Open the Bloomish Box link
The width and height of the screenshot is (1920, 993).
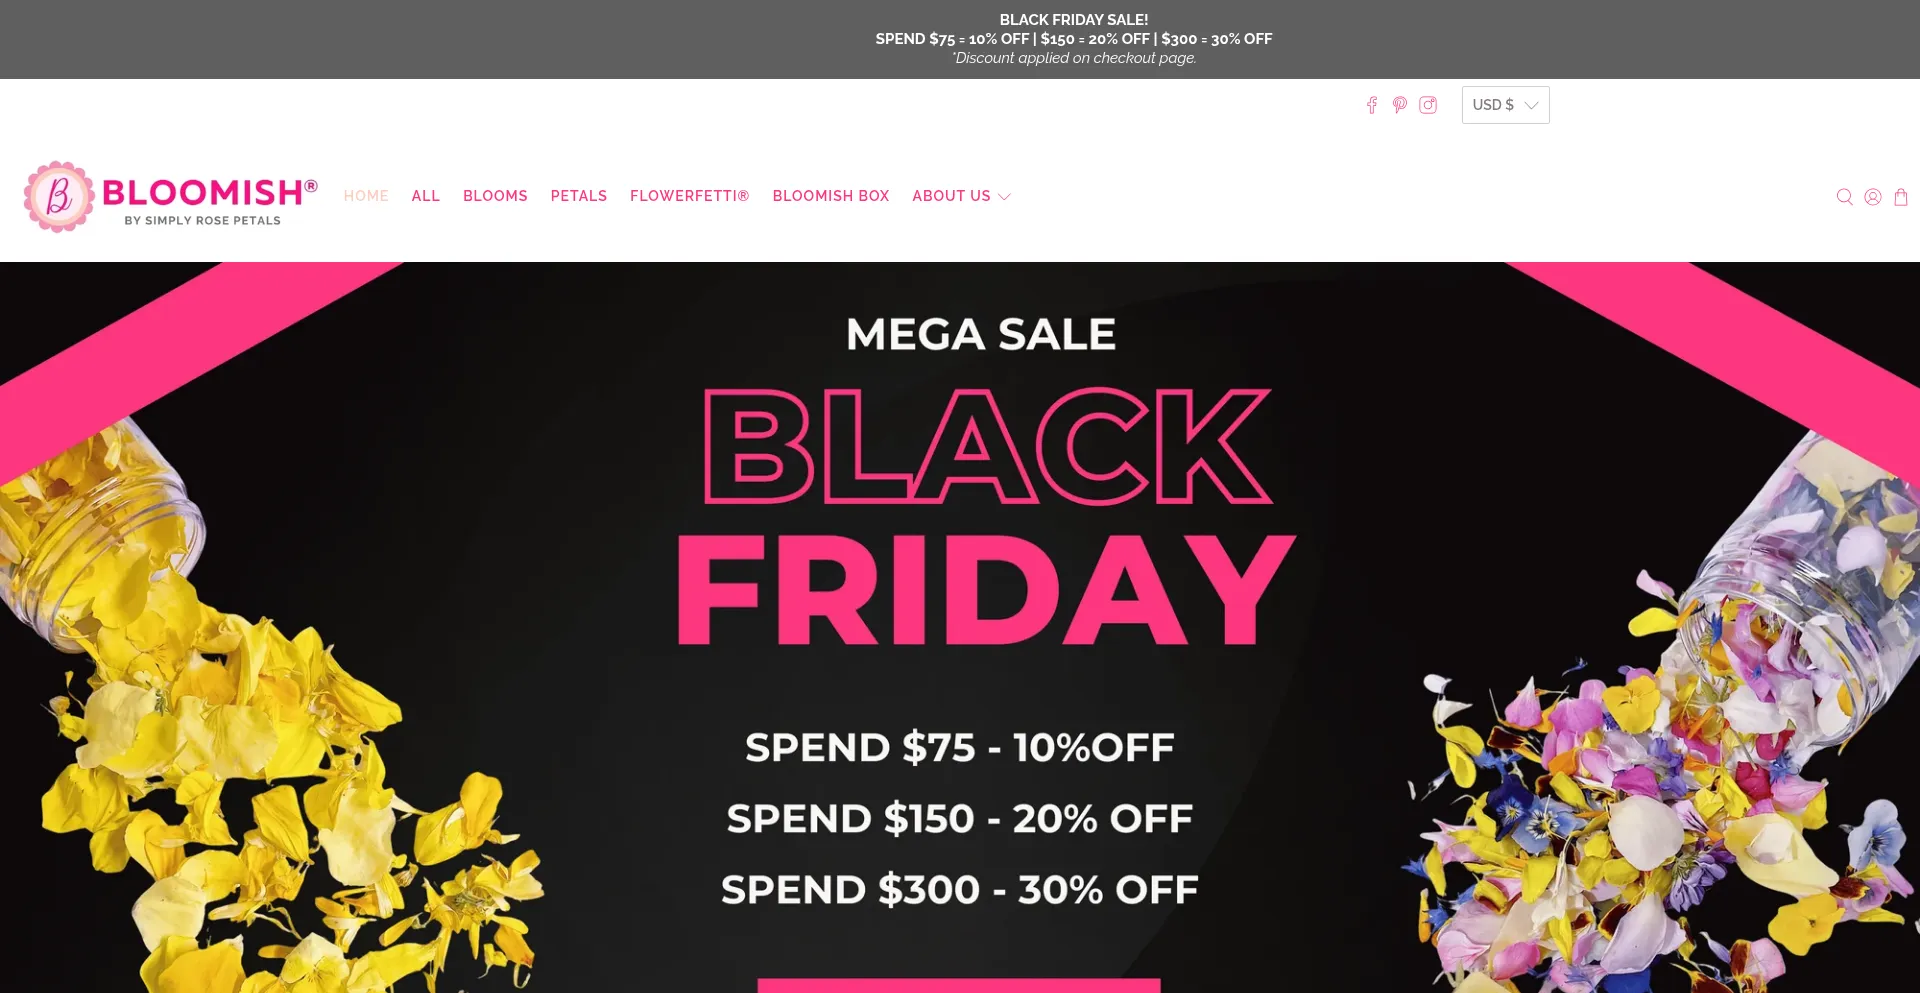831,196
